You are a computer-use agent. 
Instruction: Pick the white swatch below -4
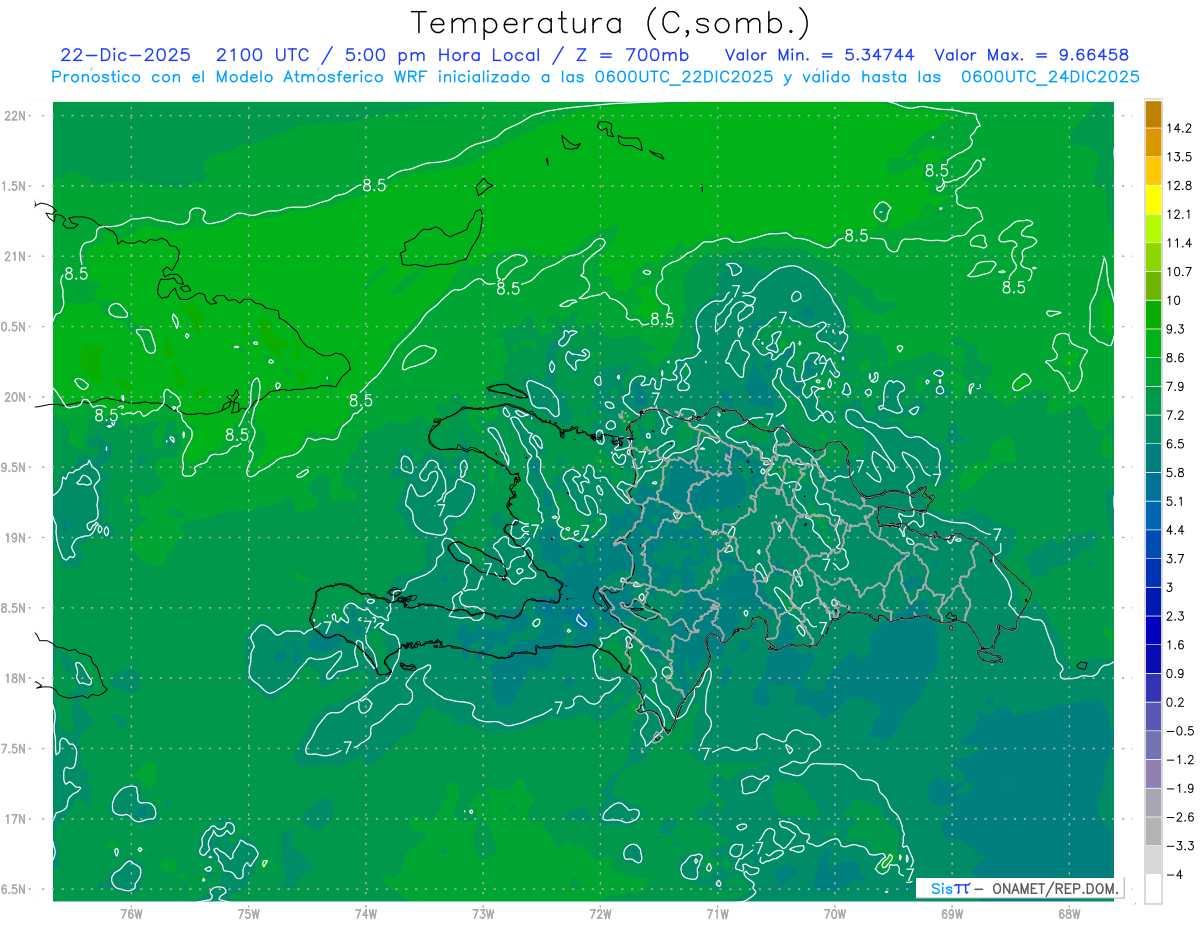[x=1153, y=889]
